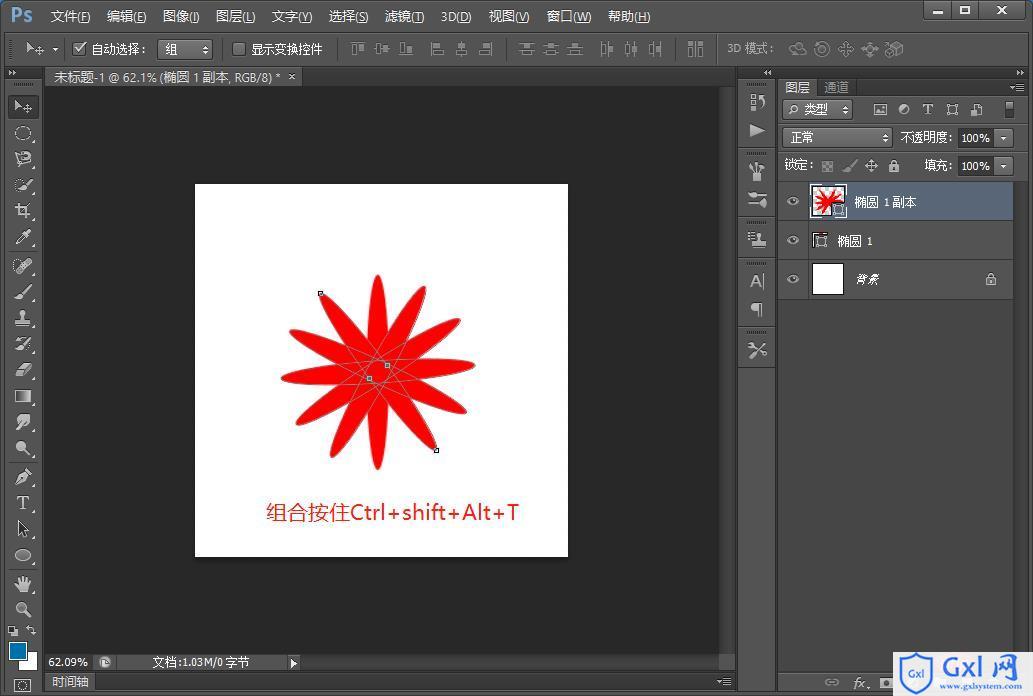Activate the Hand tool
Viewport: 1033px width, 696px height.
click(23, 584)
